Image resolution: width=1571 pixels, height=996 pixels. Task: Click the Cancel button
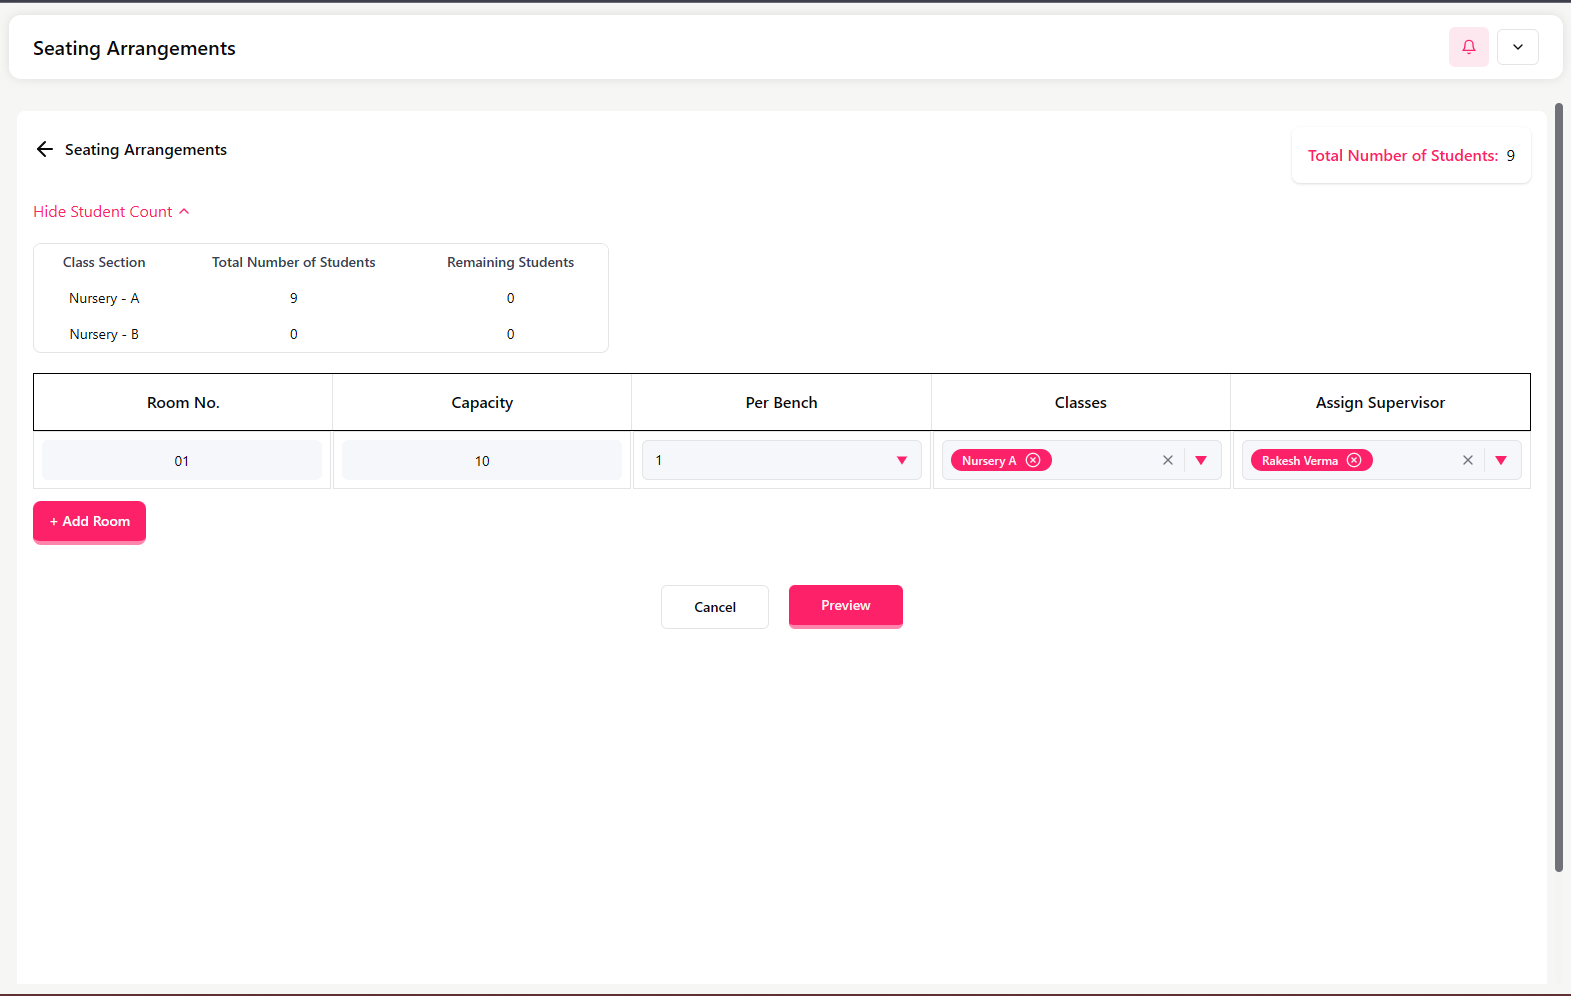click(714, 607)
